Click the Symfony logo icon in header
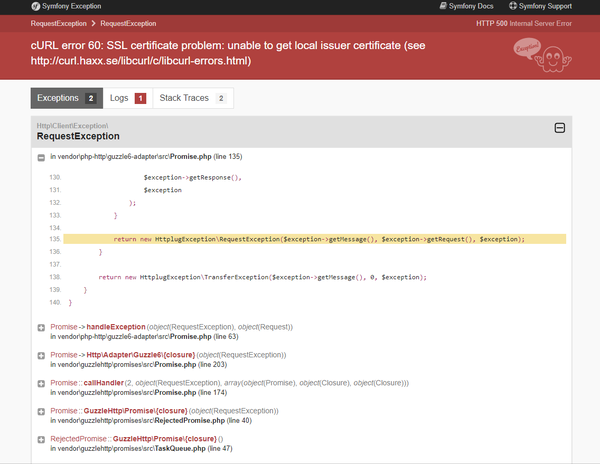Viewport: 600px width, 464px height. point(35,6)
